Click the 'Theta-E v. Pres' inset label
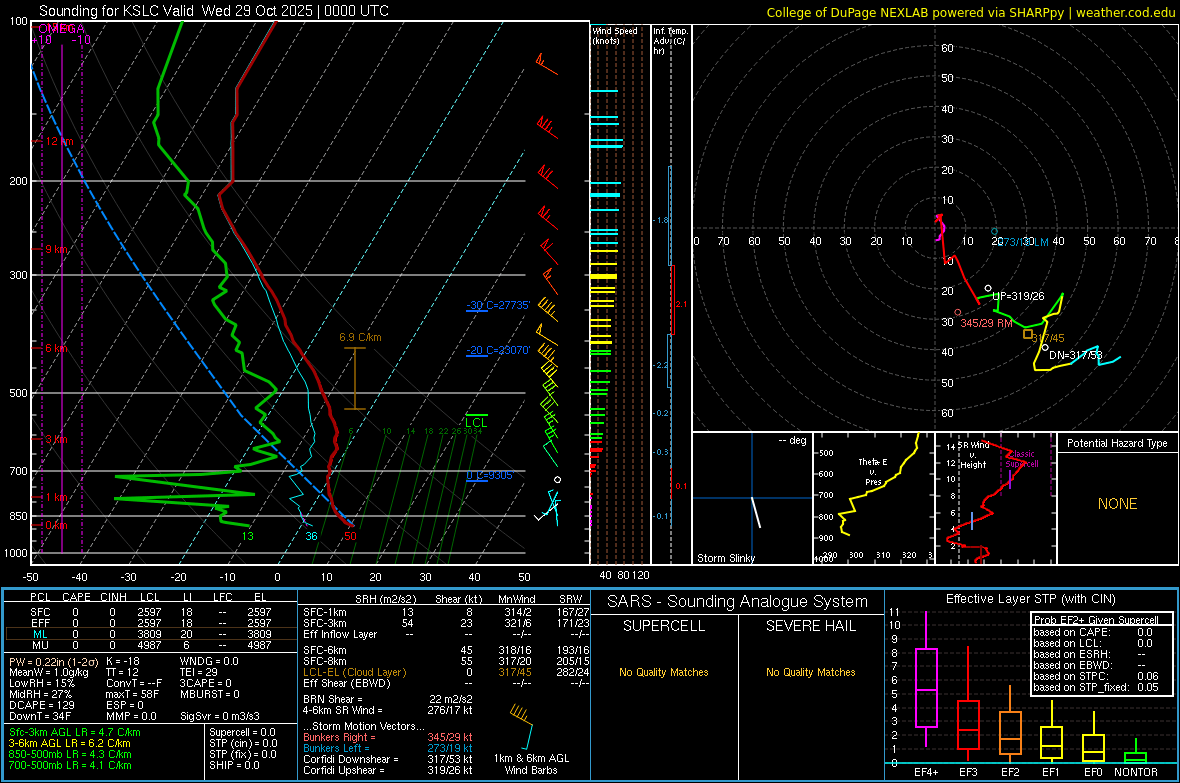1180x783 pixels. tap(873, 472)
